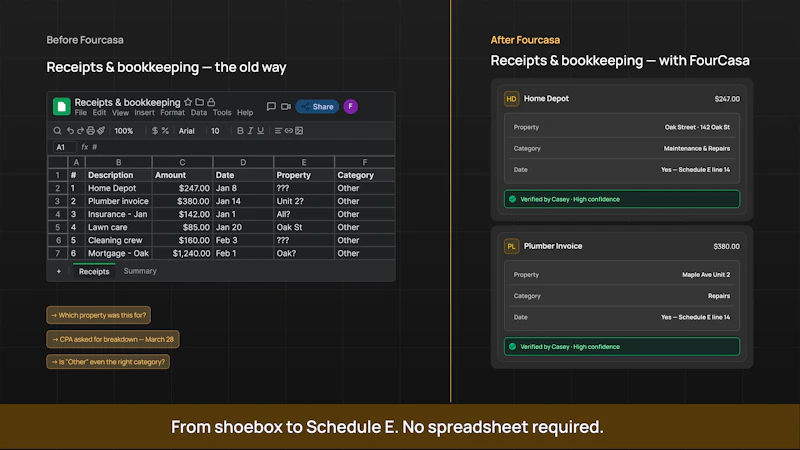Toggle bold formatting

240,131
